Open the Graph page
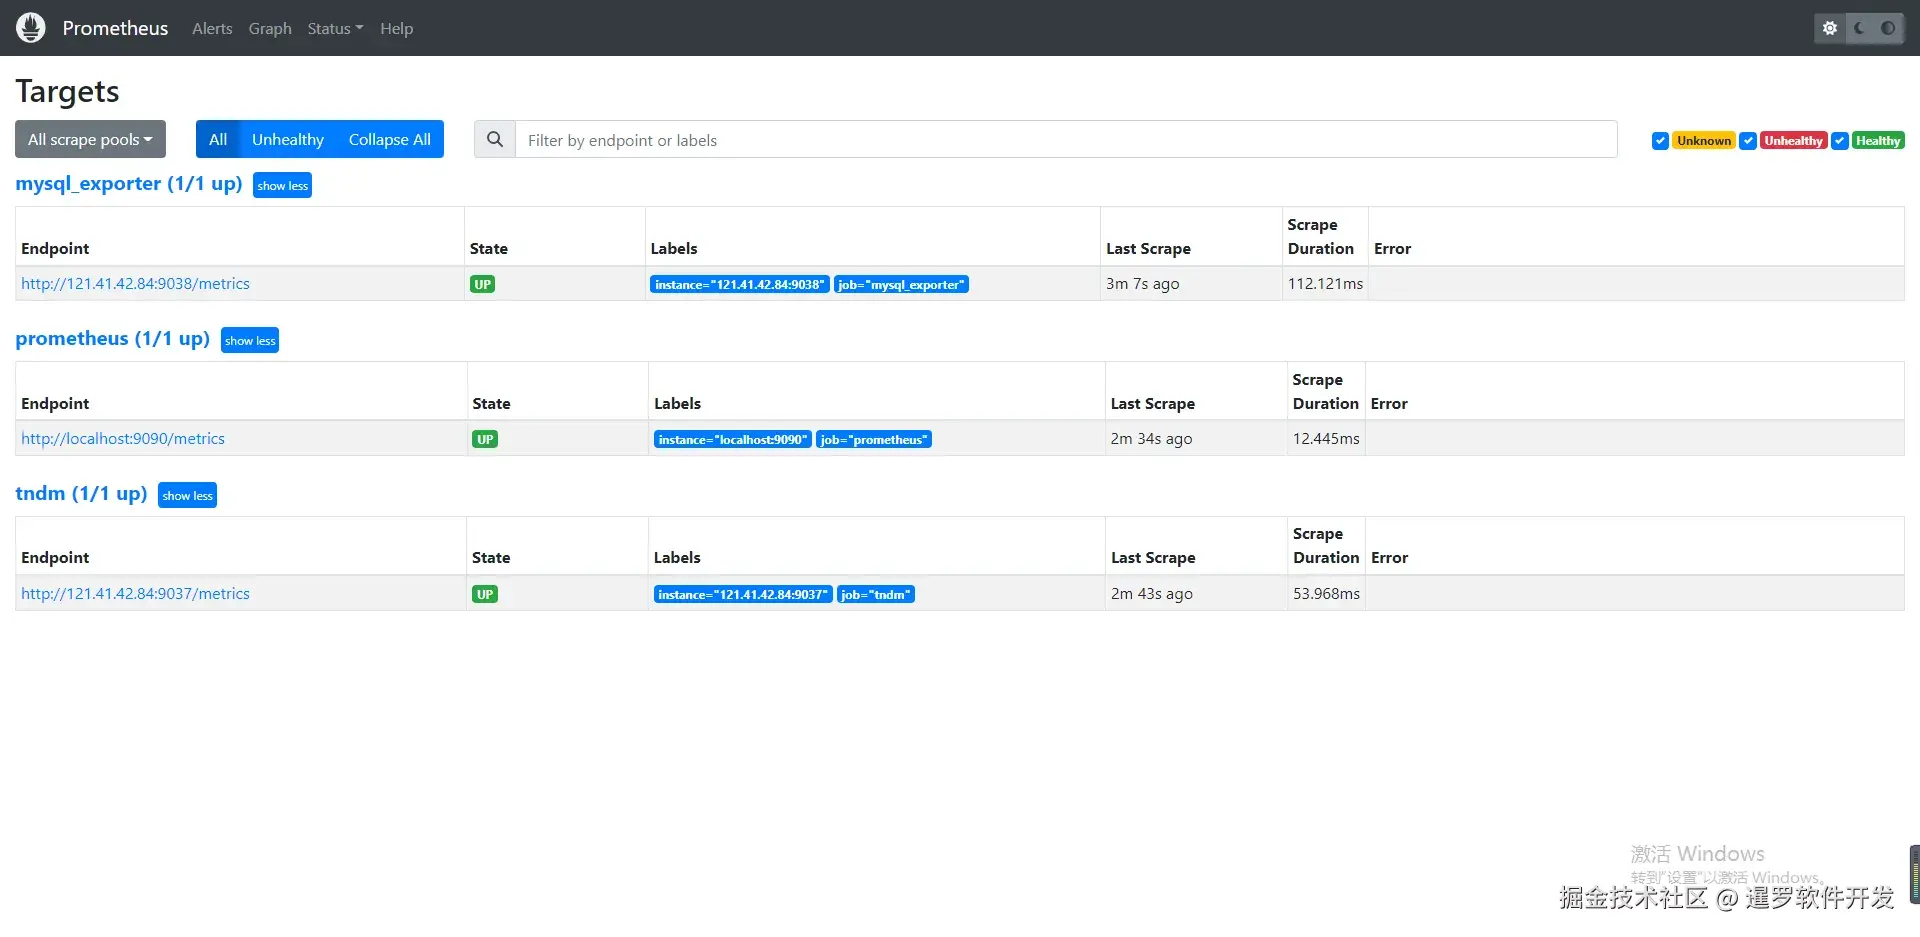Image resolution: width=1920 pixels, height=937 pixels. (270, 28)
